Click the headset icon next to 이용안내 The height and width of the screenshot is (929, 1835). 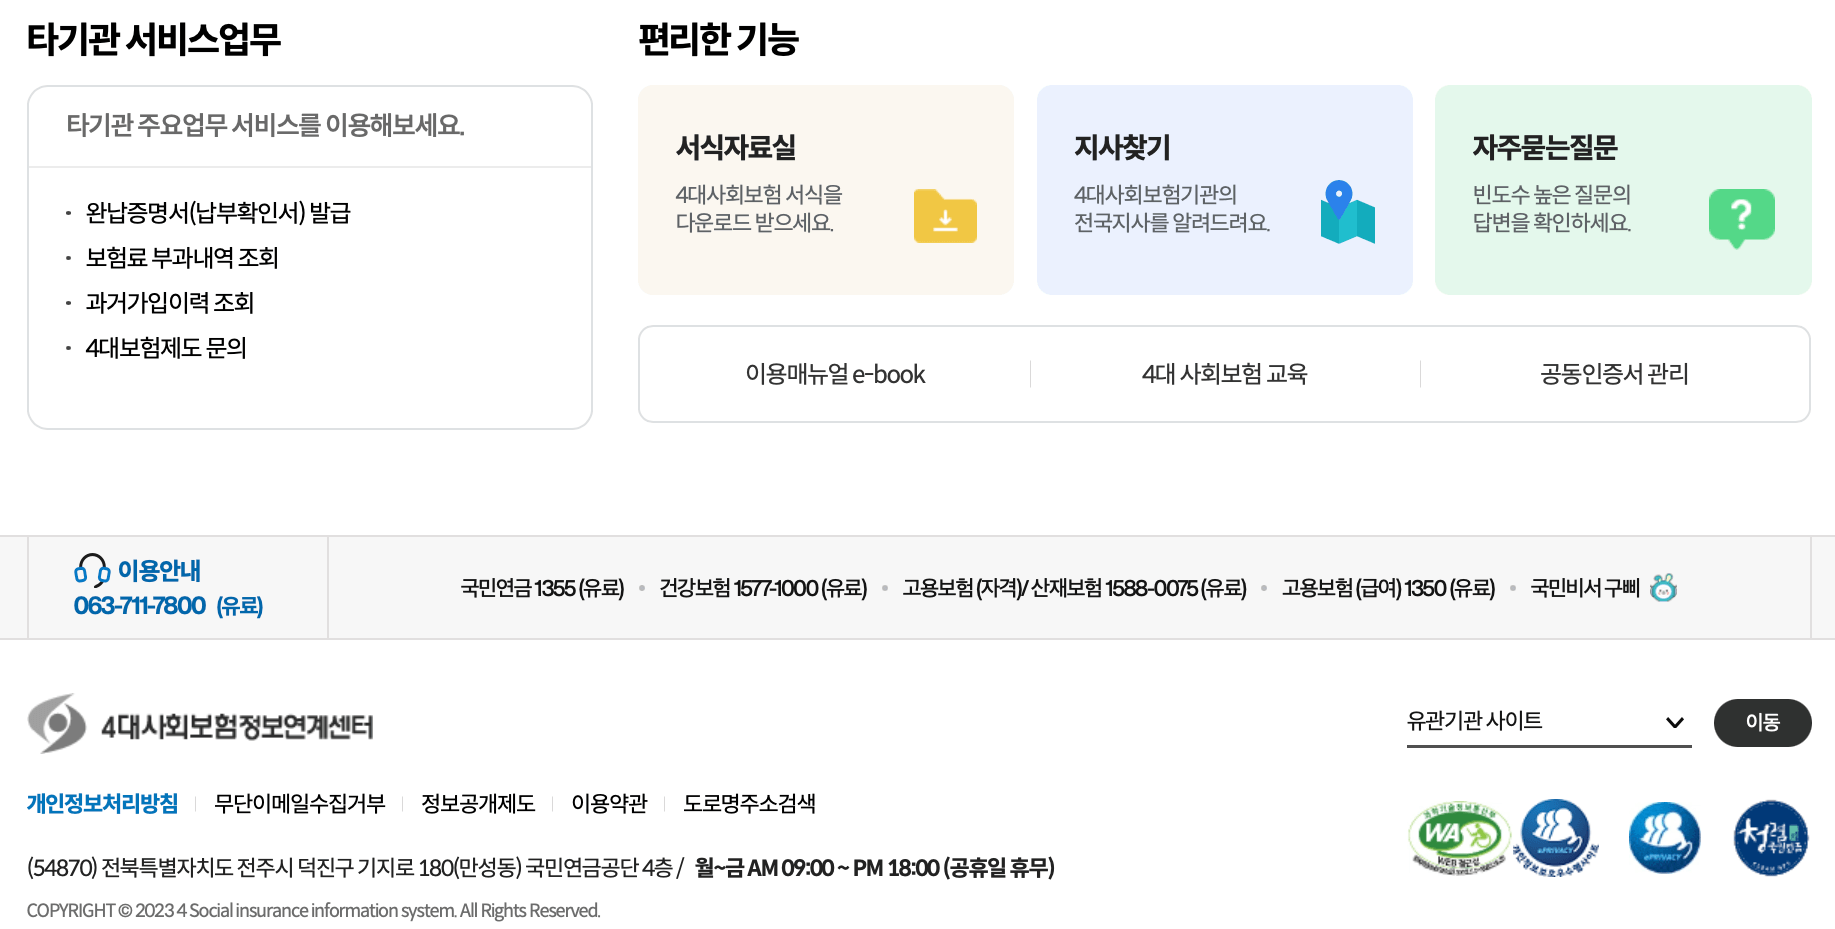click(90, 570)
